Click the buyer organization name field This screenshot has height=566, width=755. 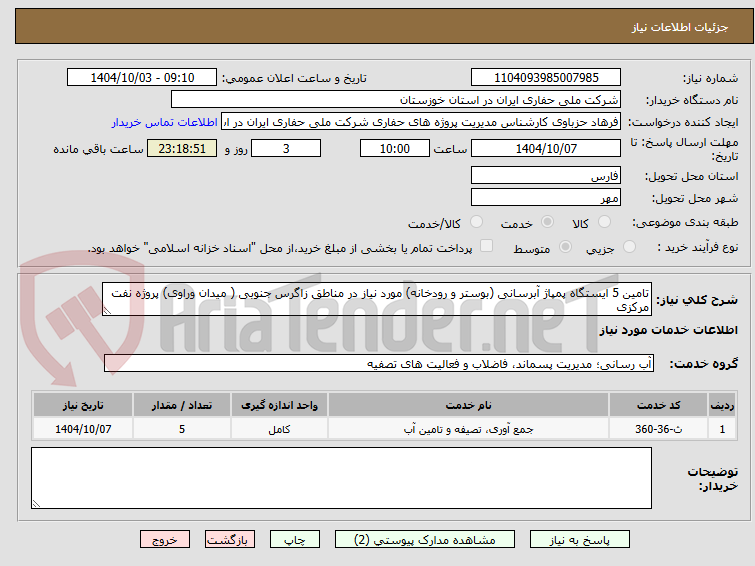tap(396, 100)
